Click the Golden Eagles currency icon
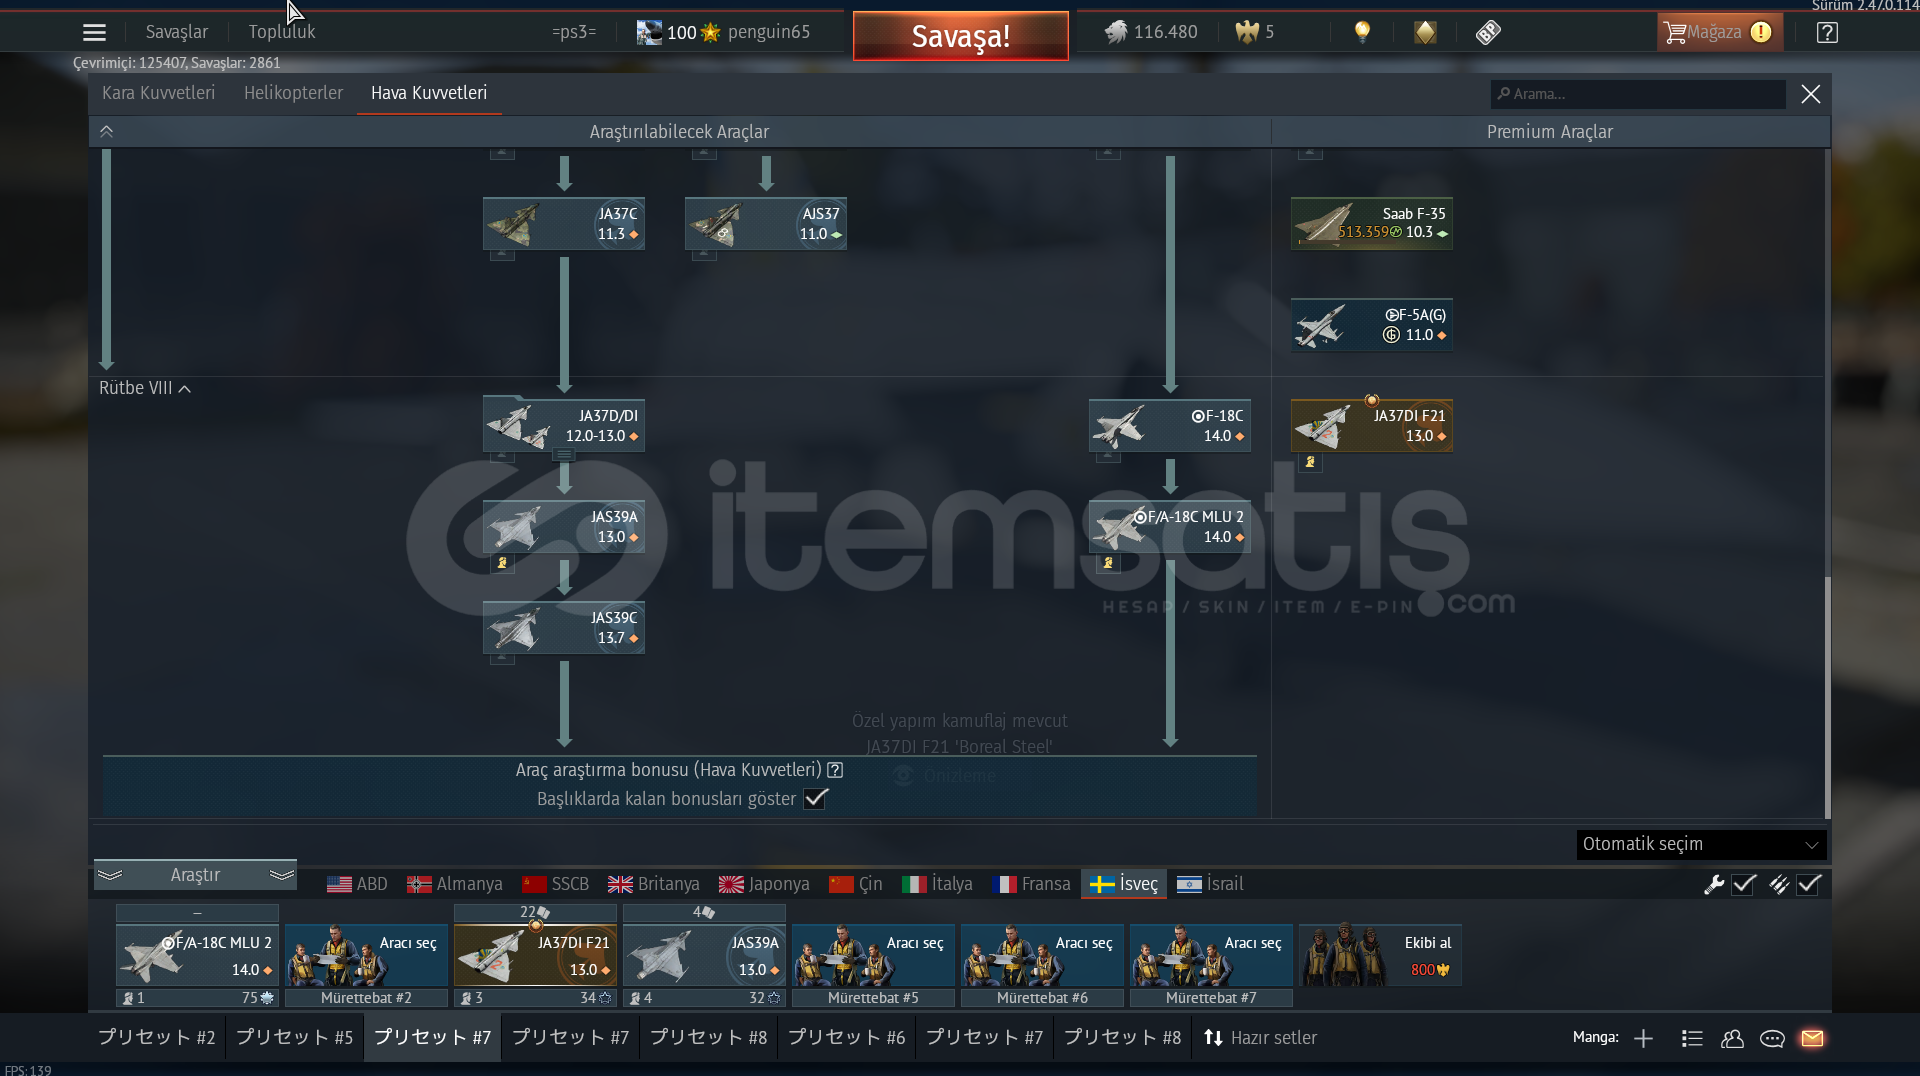 pos(1247,32)
